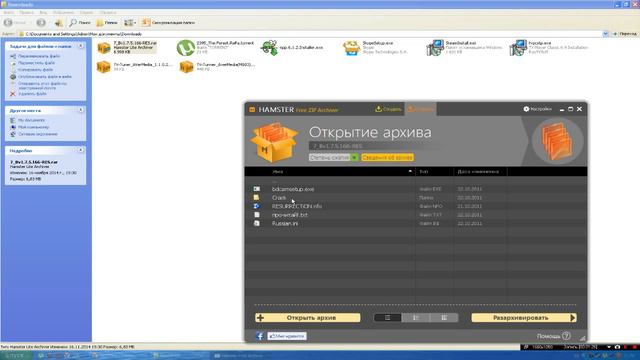This screenshot has height=360, width=640.
Task: Select the Crack folder row
Action: pos(416,198)
